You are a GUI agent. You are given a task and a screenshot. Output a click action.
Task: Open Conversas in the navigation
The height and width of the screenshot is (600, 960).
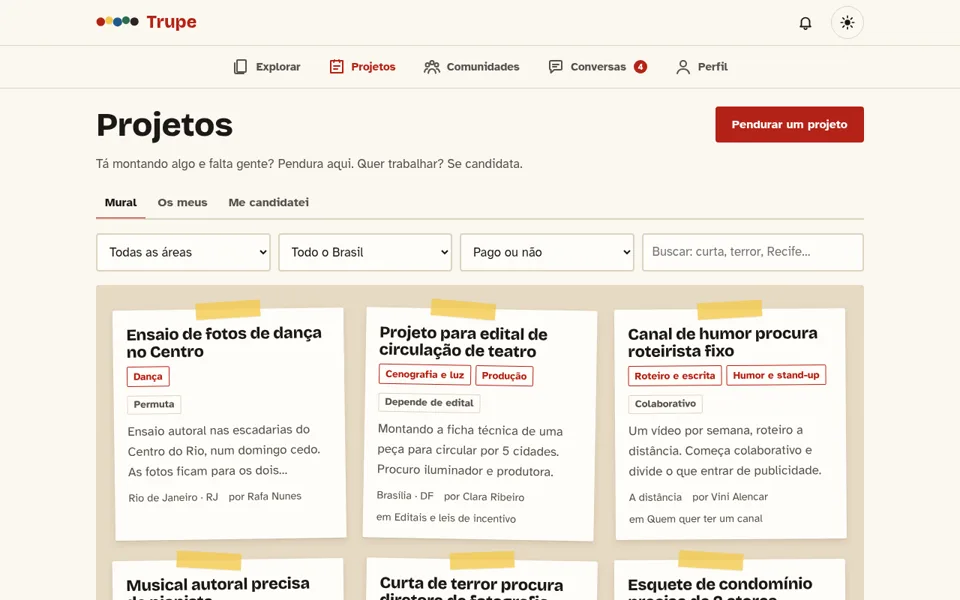[598, 67]
